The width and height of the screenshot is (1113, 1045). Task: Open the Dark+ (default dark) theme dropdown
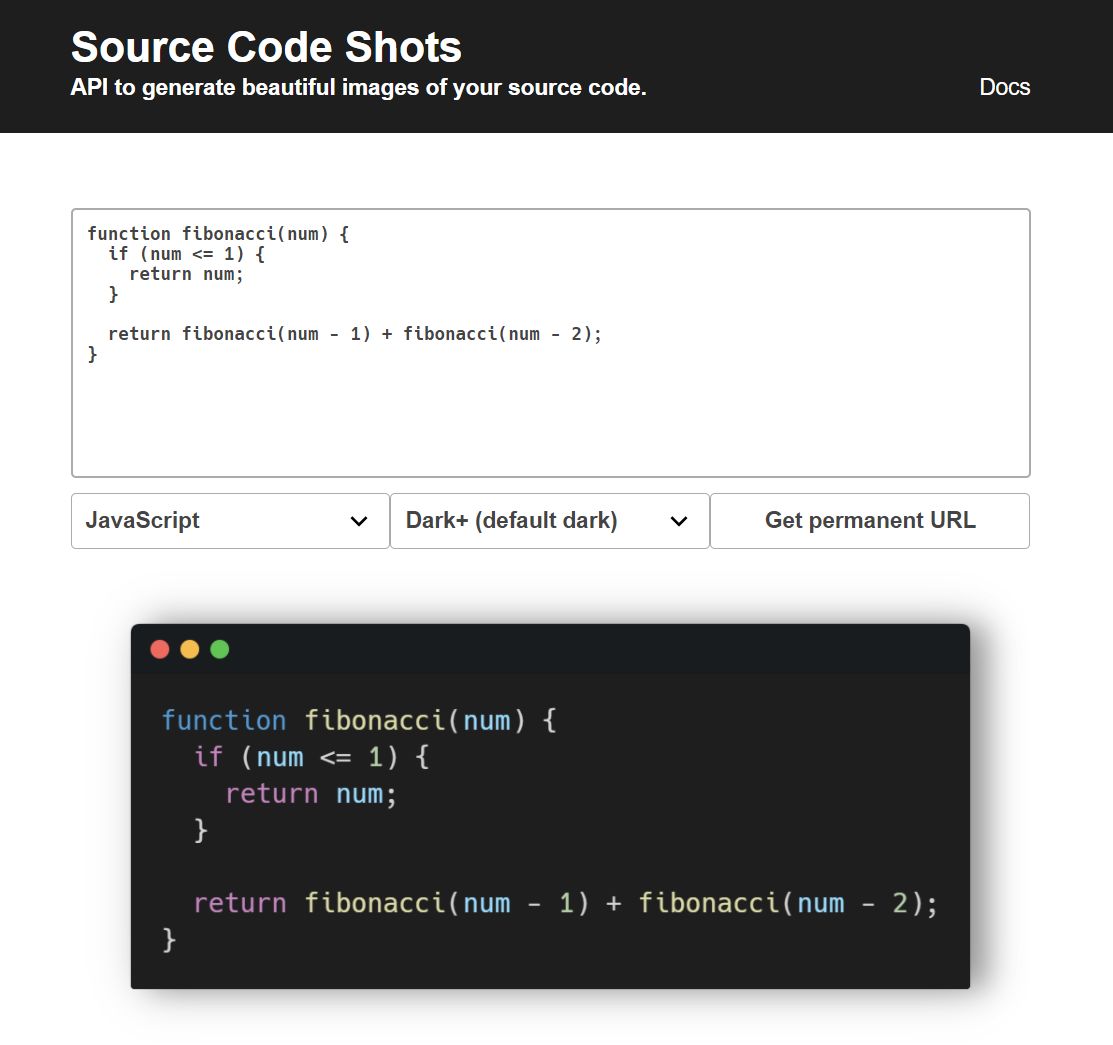pyautogui.click(x=550, y=521)
